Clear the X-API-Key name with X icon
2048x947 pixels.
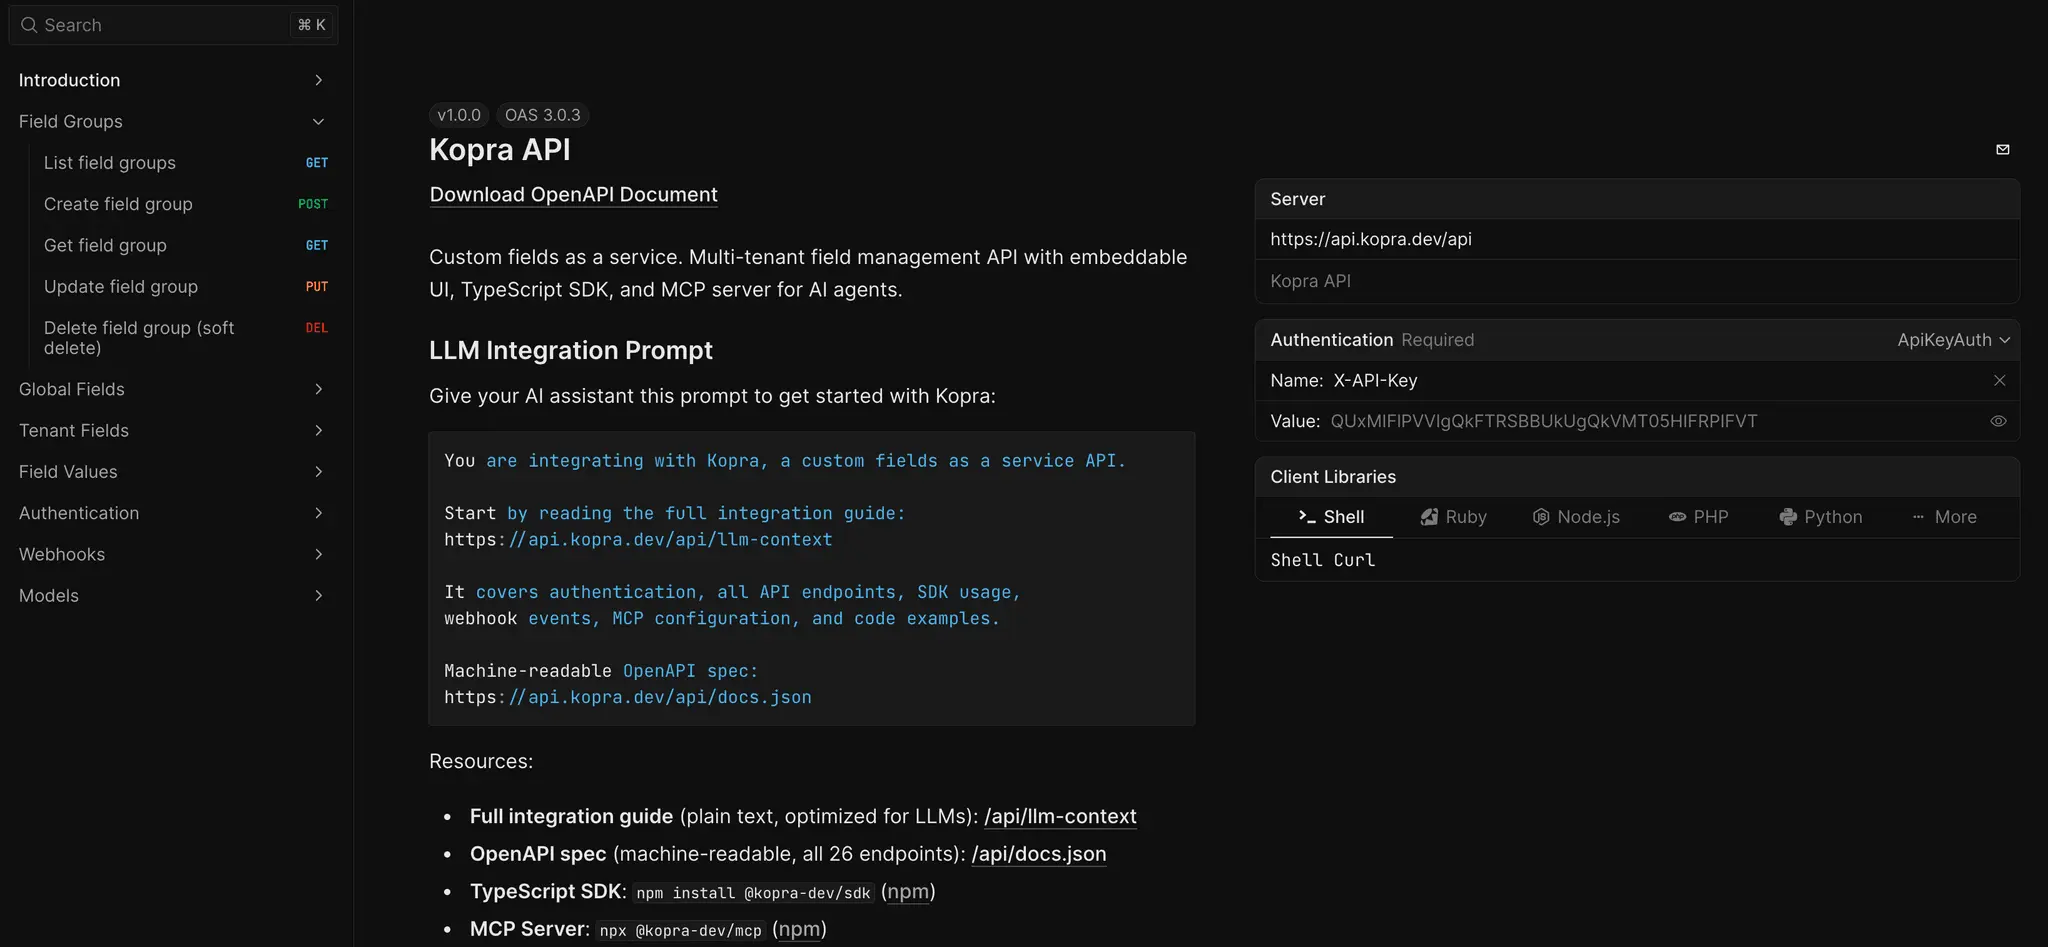pos(1999,380)
